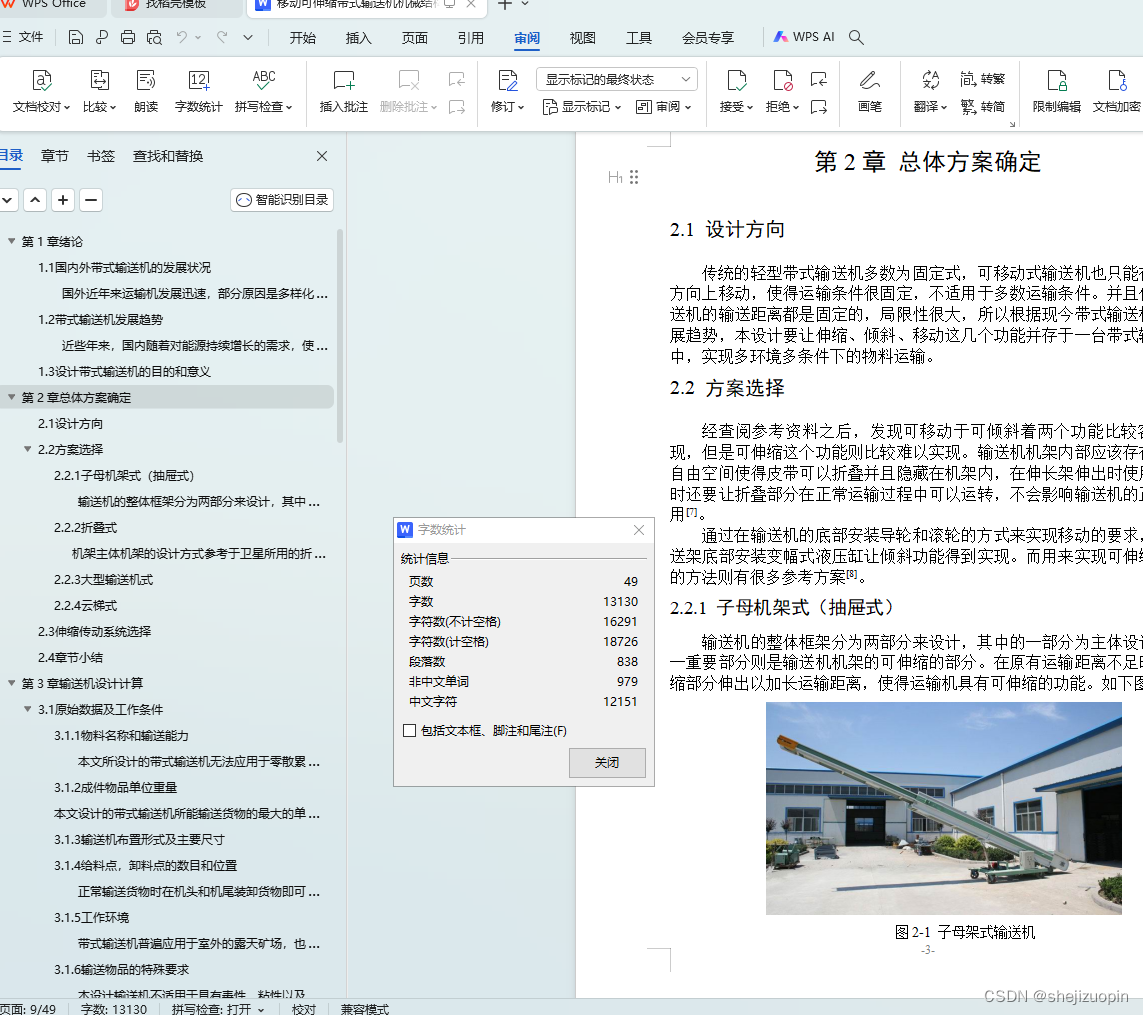The height and width of the screenshot is (1015, 1143).
Task: Open 文档校对 document proofreading tool
Action: coord(42,90)
